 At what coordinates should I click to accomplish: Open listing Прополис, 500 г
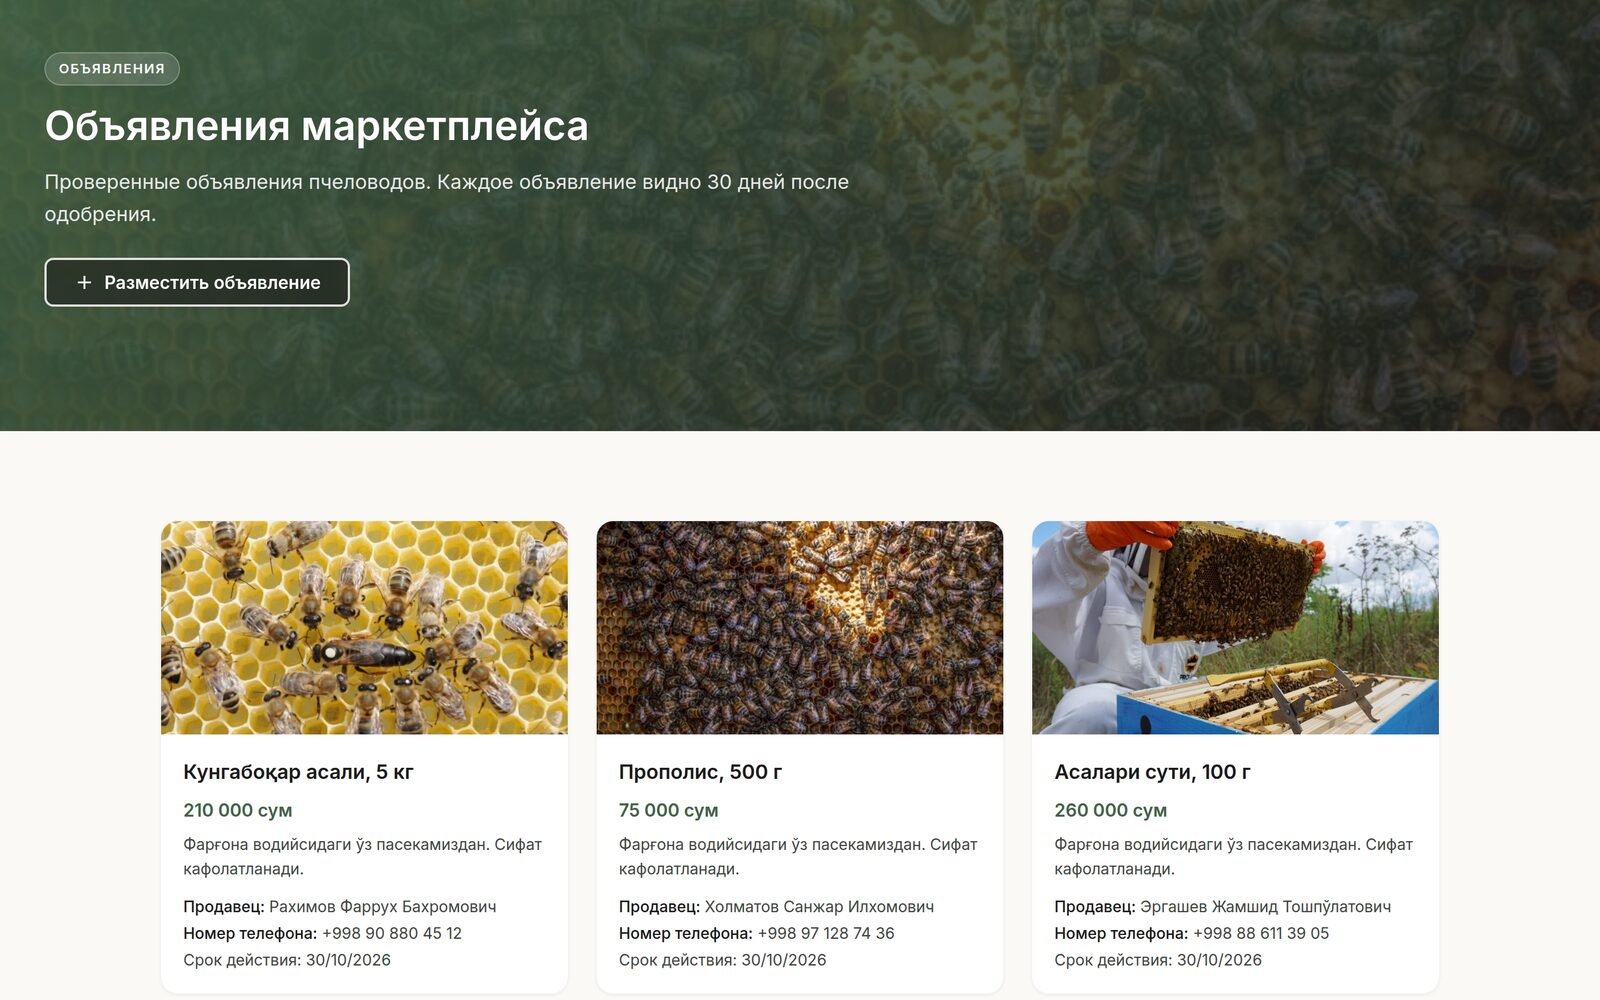tap(700, 772)
